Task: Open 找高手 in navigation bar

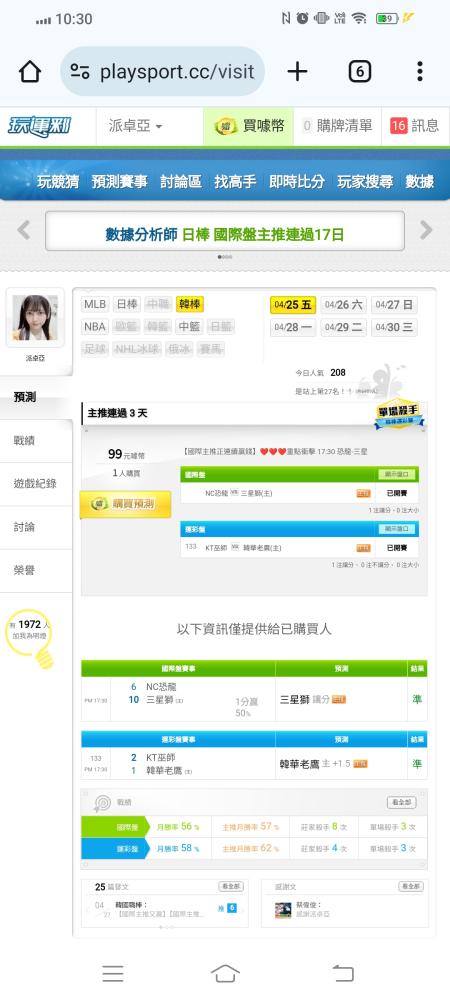Action: [x=235, y=182]
